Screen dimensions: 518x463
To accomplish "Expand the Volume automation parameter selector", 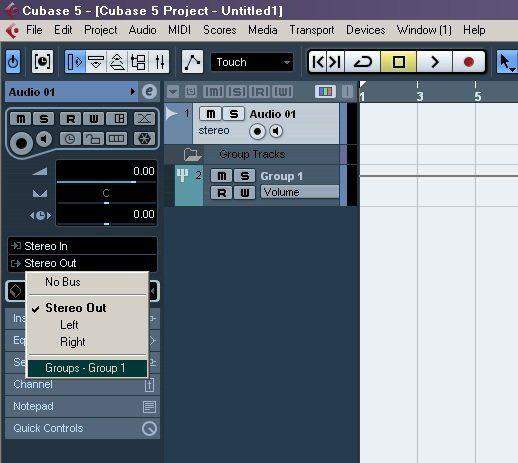I will 299,192.
